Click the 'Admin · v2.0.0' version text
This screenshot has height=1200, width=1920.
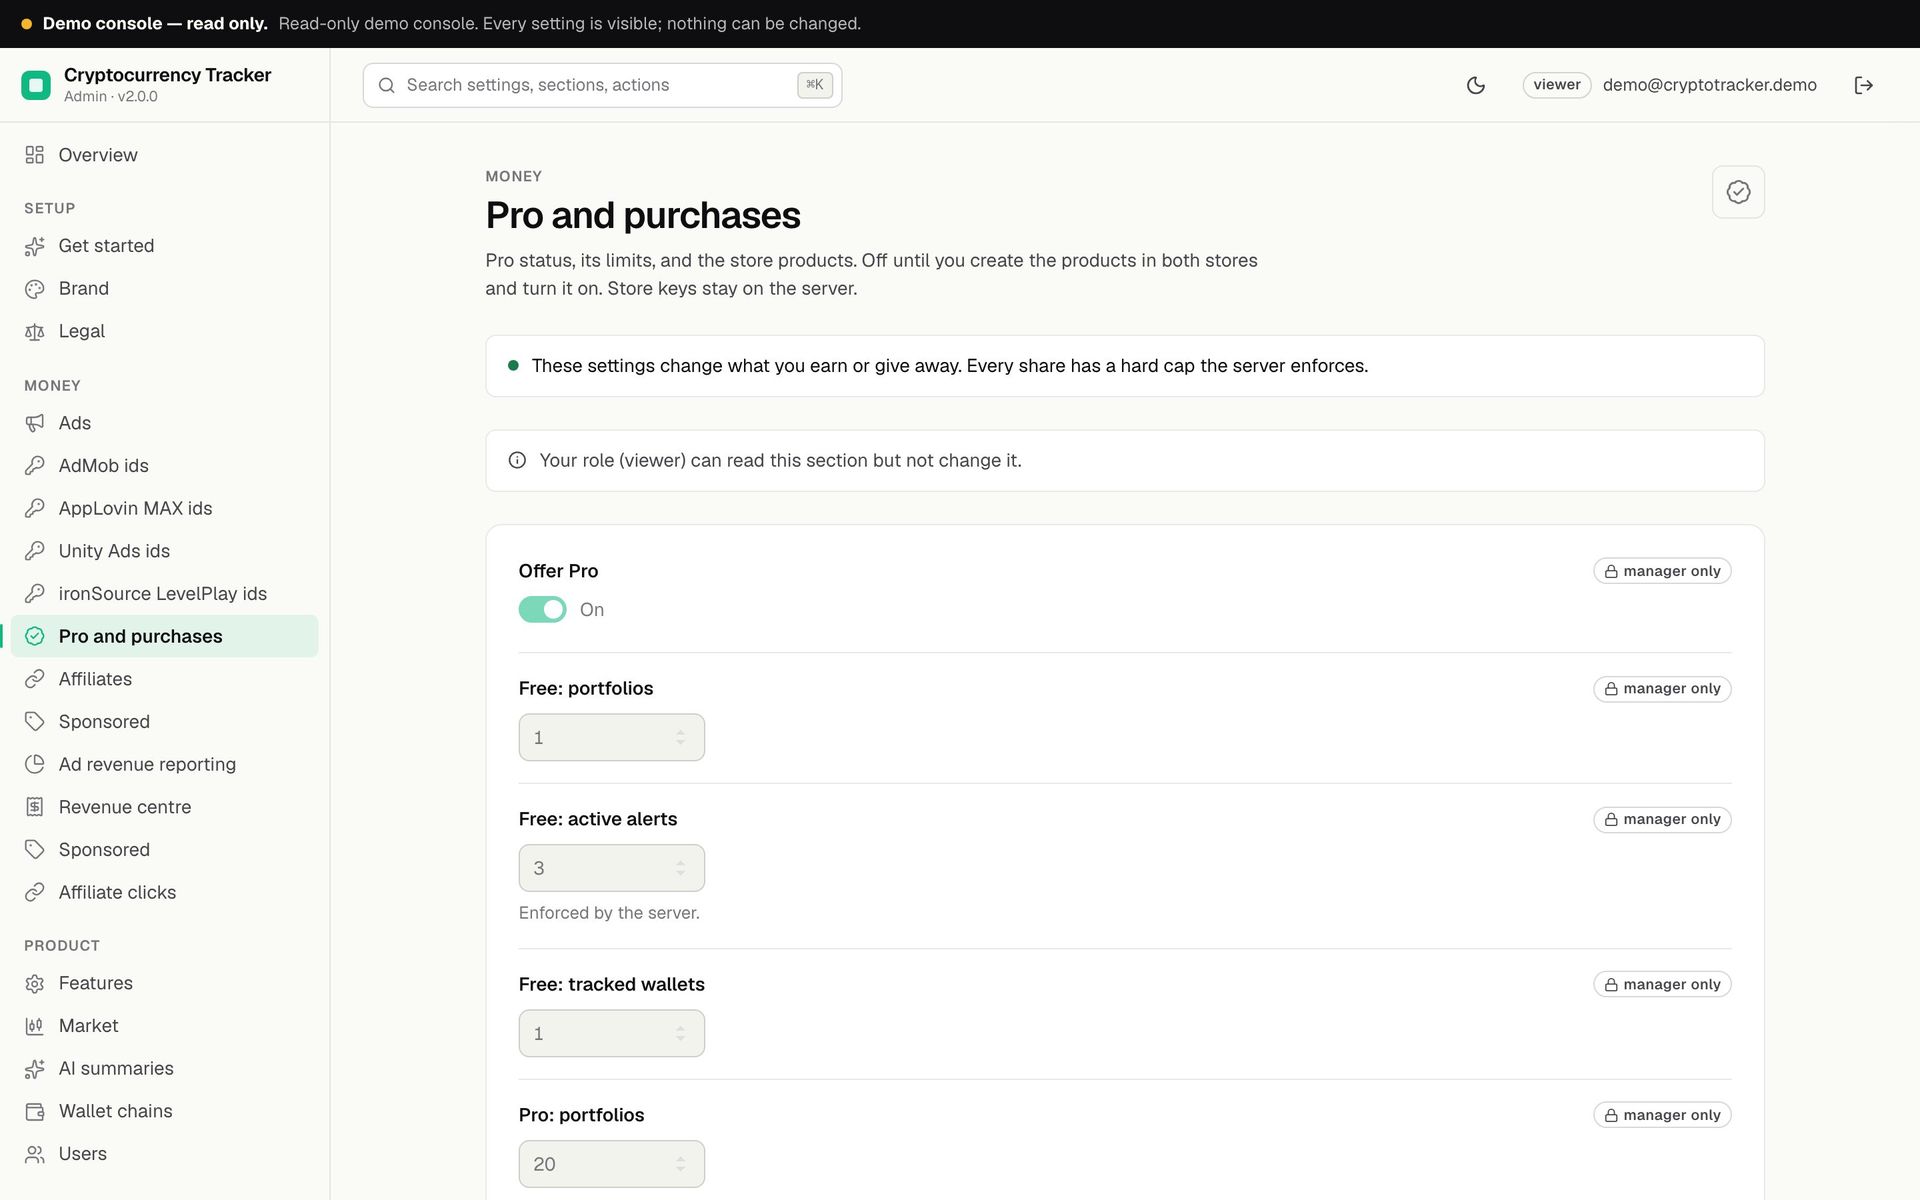[111, 97]
